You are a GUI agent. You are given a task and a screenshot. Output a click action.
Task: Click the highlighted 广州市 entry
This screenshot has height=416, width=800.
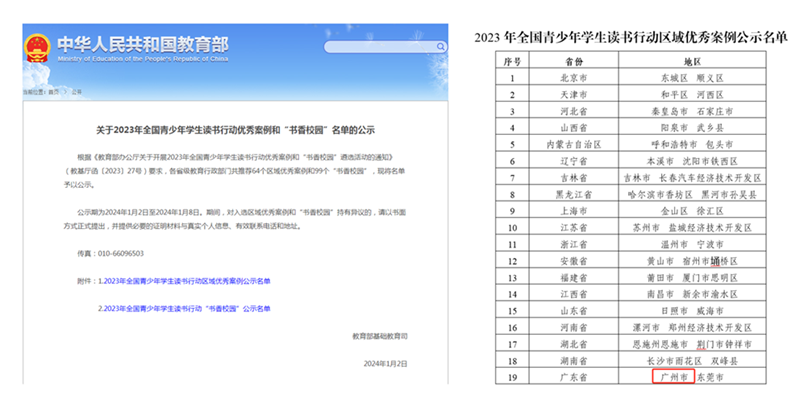[674, 377]
